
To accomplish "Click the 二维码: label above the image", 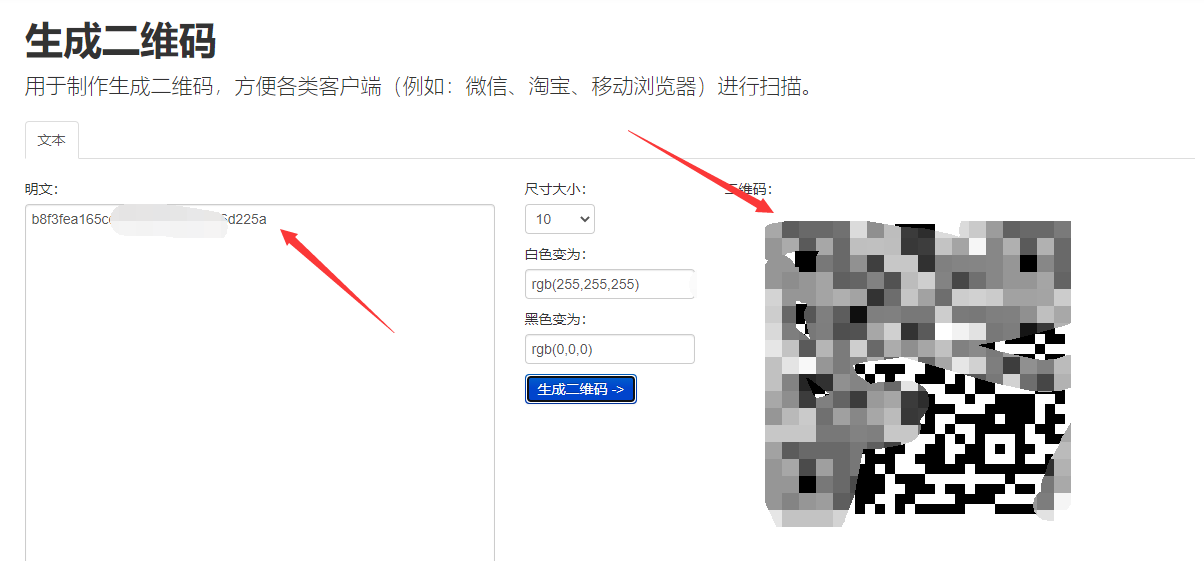I will (x=750, y=188).
